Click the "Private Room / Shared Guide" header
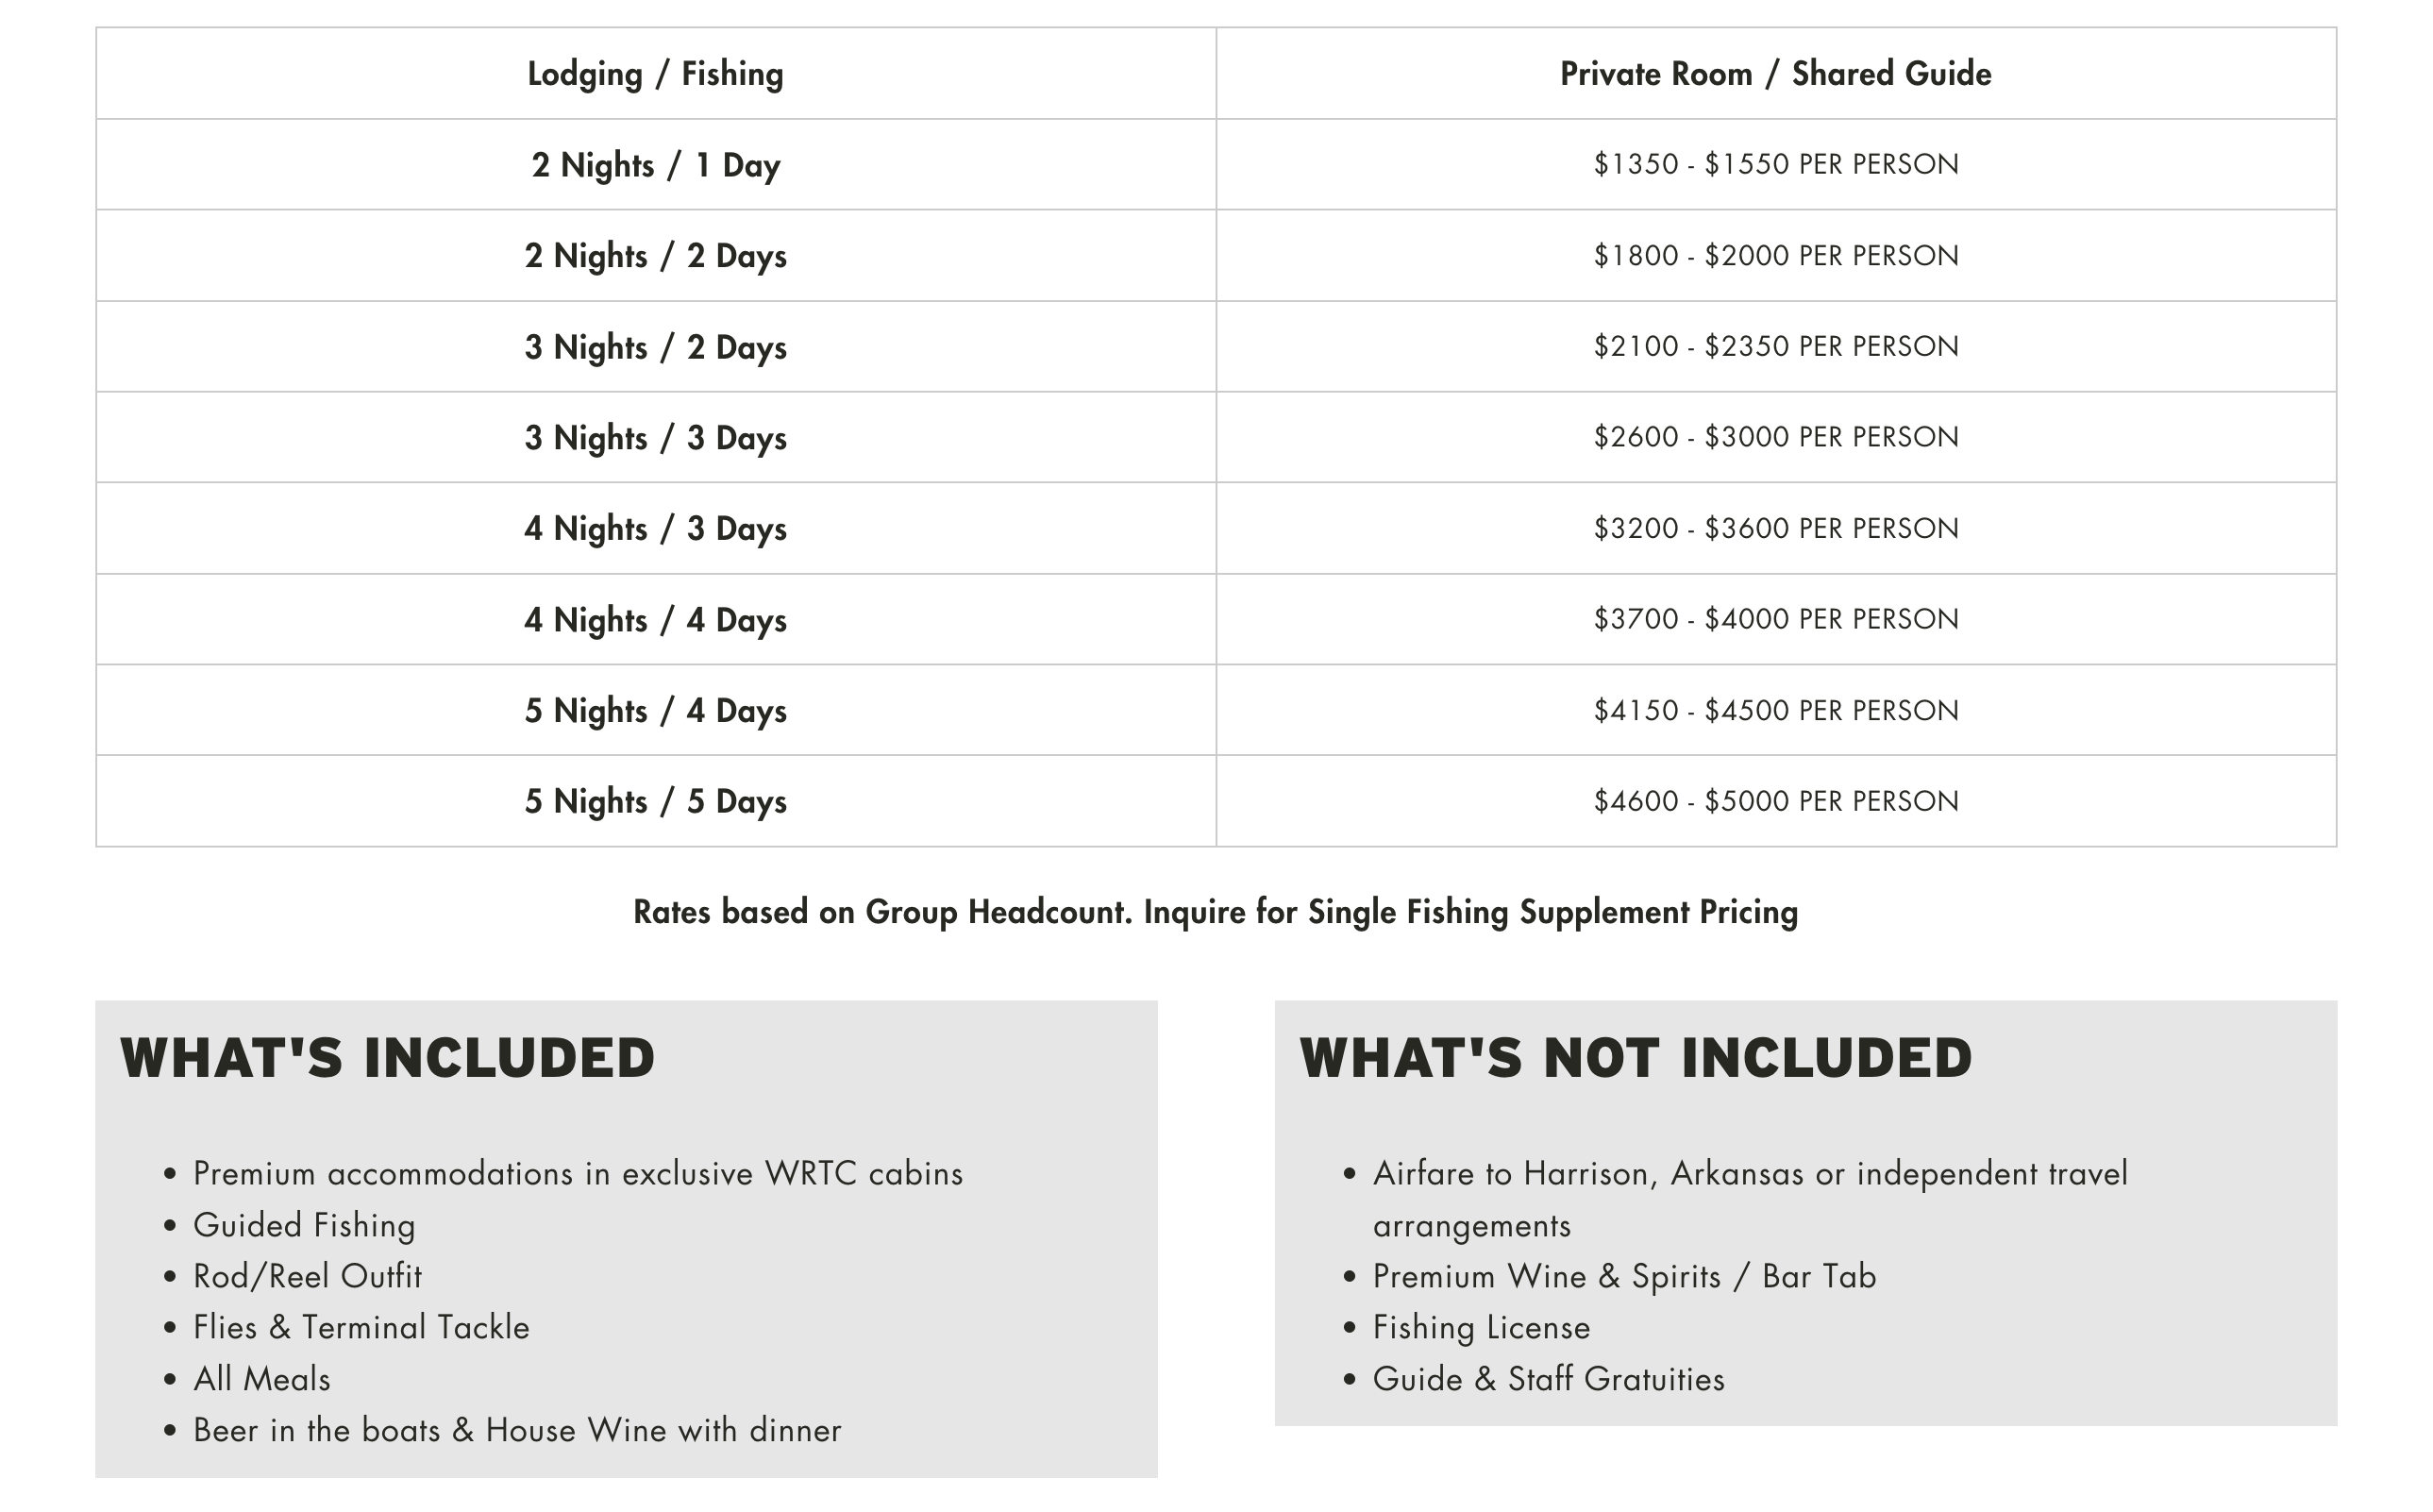This screenshot has width=2433, height=1512. [1775, 74]
